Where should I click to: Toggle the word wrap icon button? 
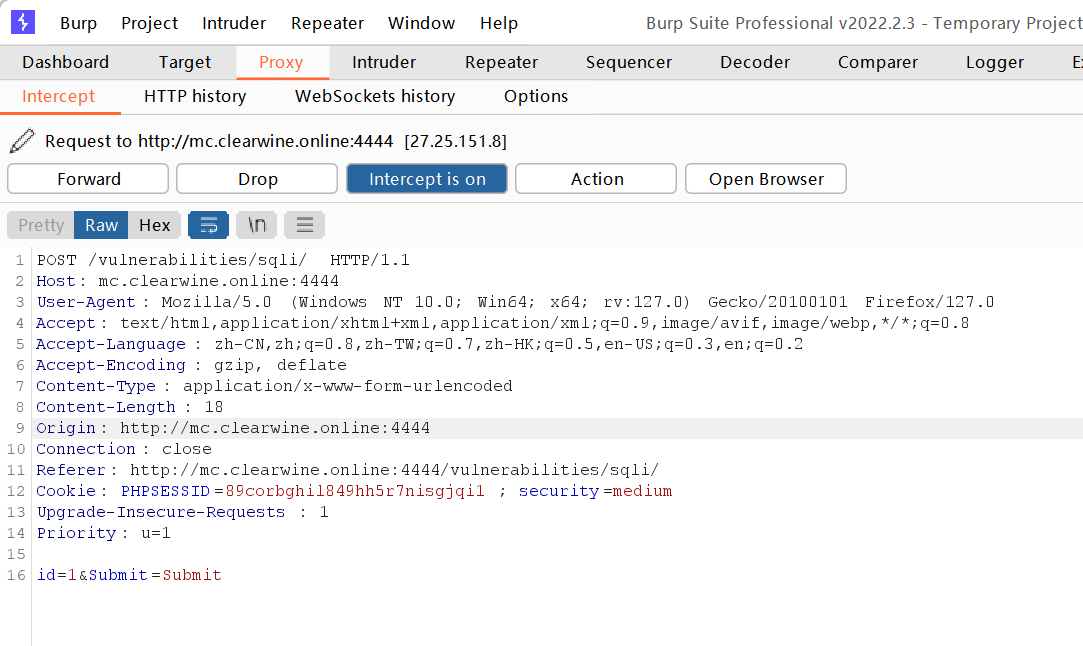click(209, 225)
